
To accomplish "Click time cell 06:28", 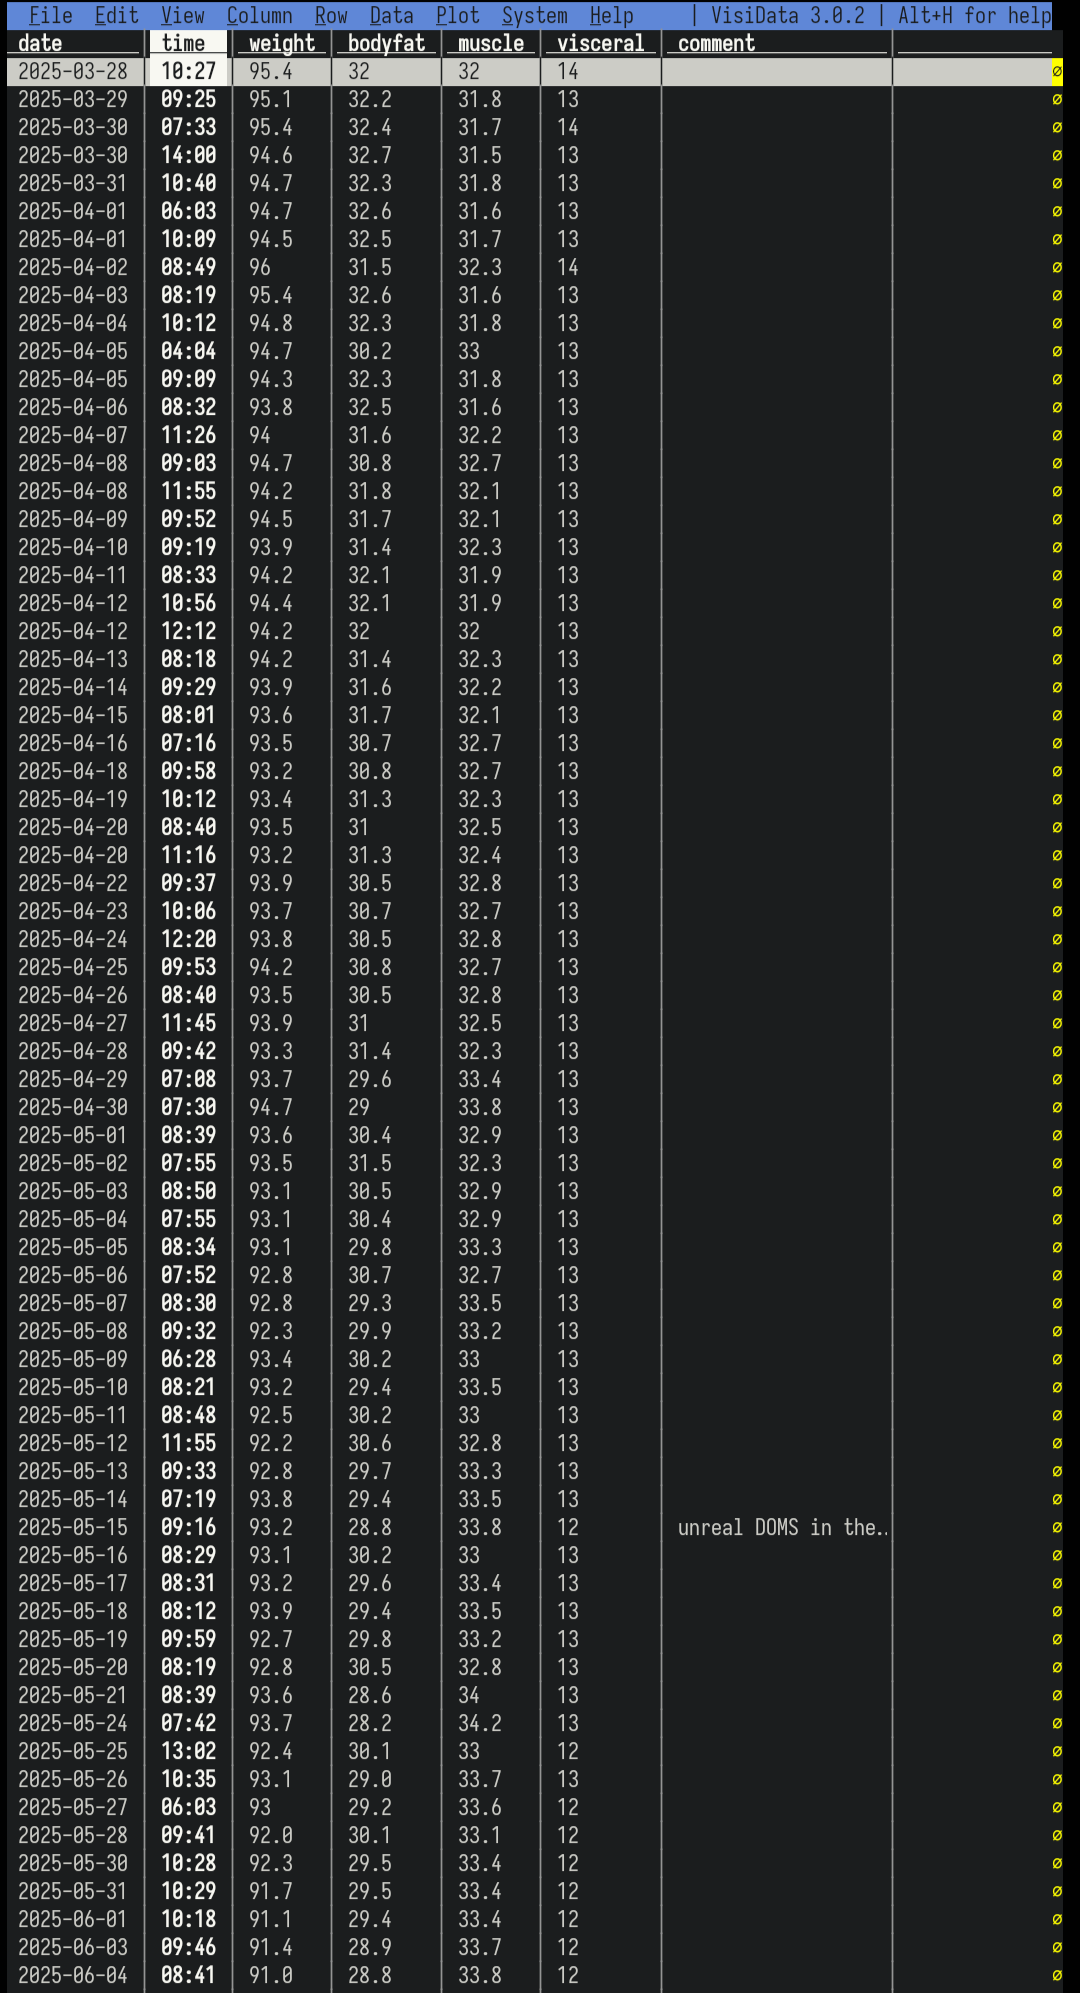I will pos(188,1359).
